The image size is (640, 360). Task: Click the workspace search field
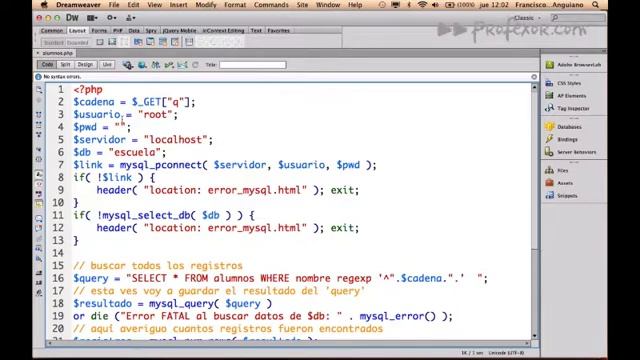click(578, 18)
